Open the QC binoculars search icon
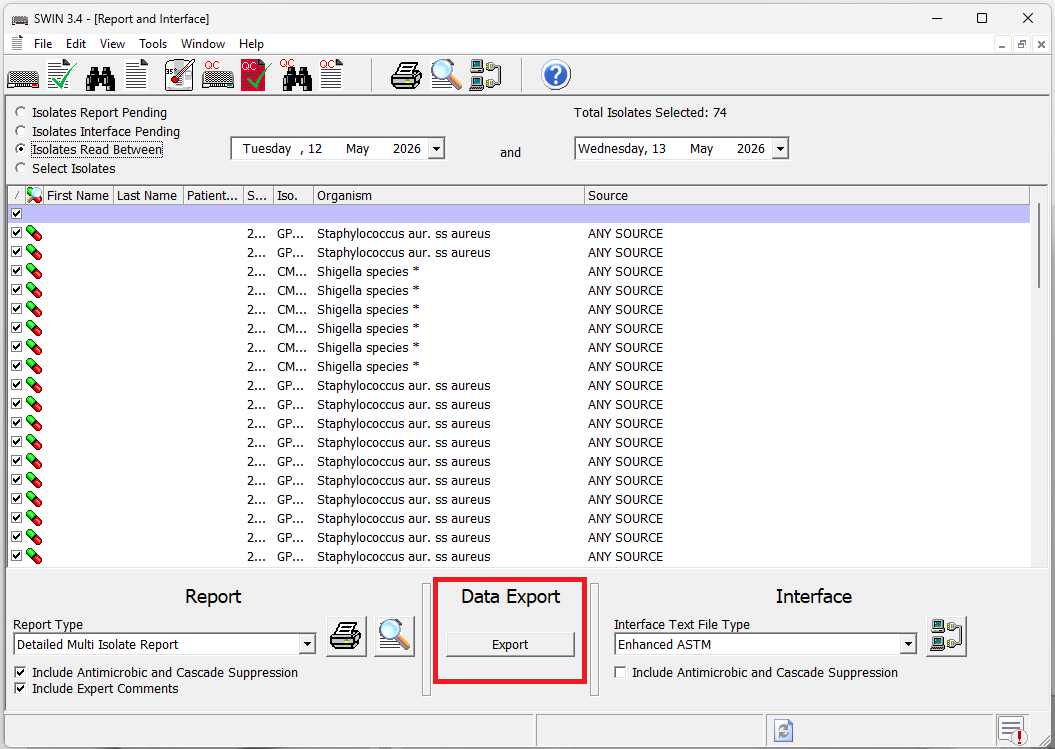Image resolution: width=1055 pixels, height=749 pixels. (296, 75)
